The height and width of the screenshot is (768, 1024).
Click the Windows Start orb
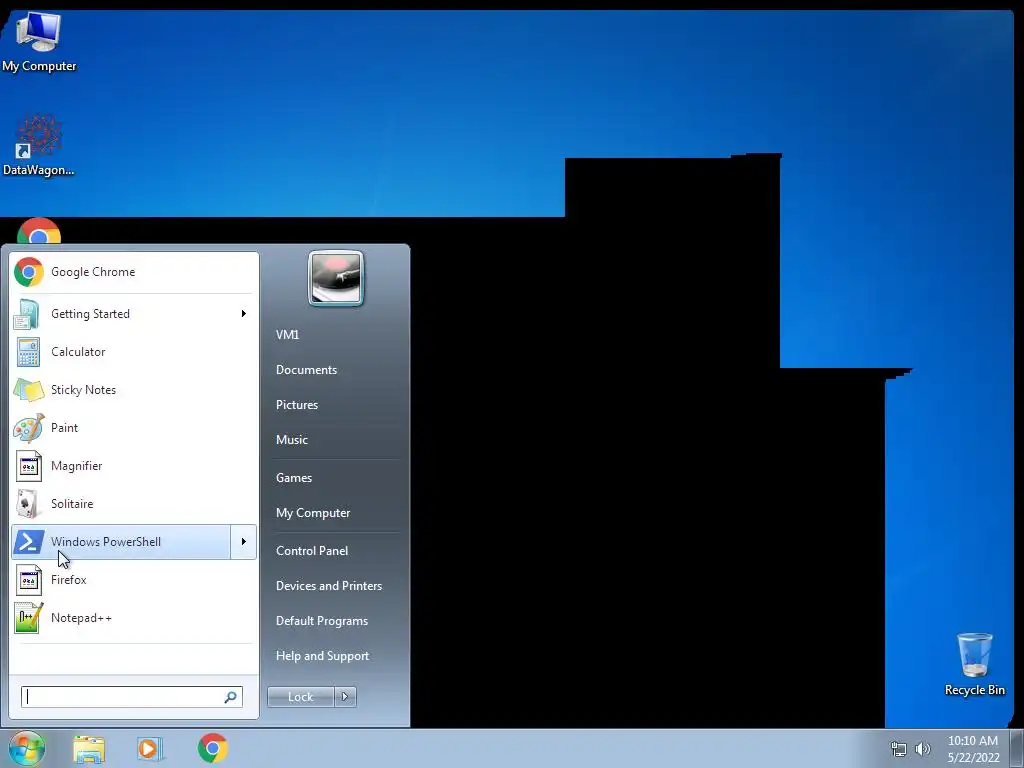pos(27,748)
